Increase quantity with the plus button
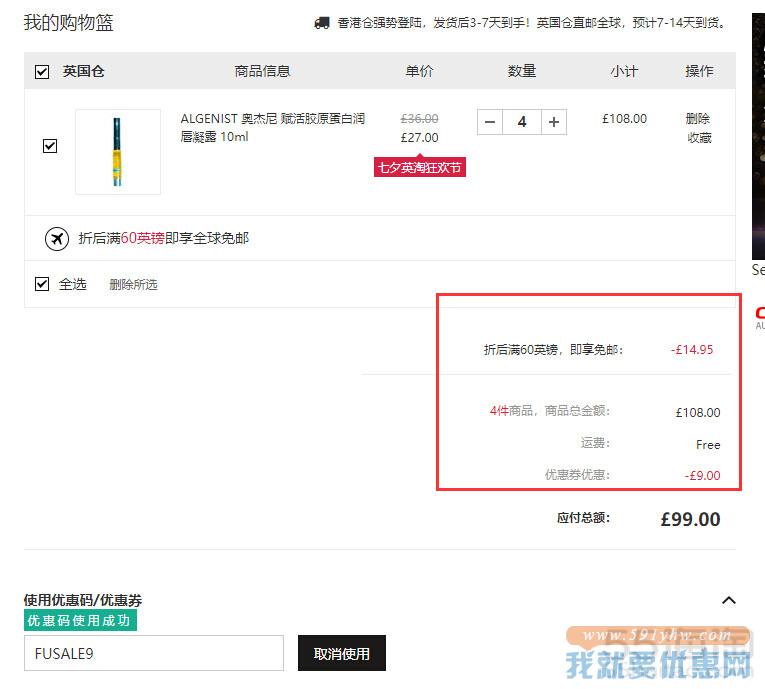The height and width of the screenshot is (689, 765). click(x=554, y=122)
